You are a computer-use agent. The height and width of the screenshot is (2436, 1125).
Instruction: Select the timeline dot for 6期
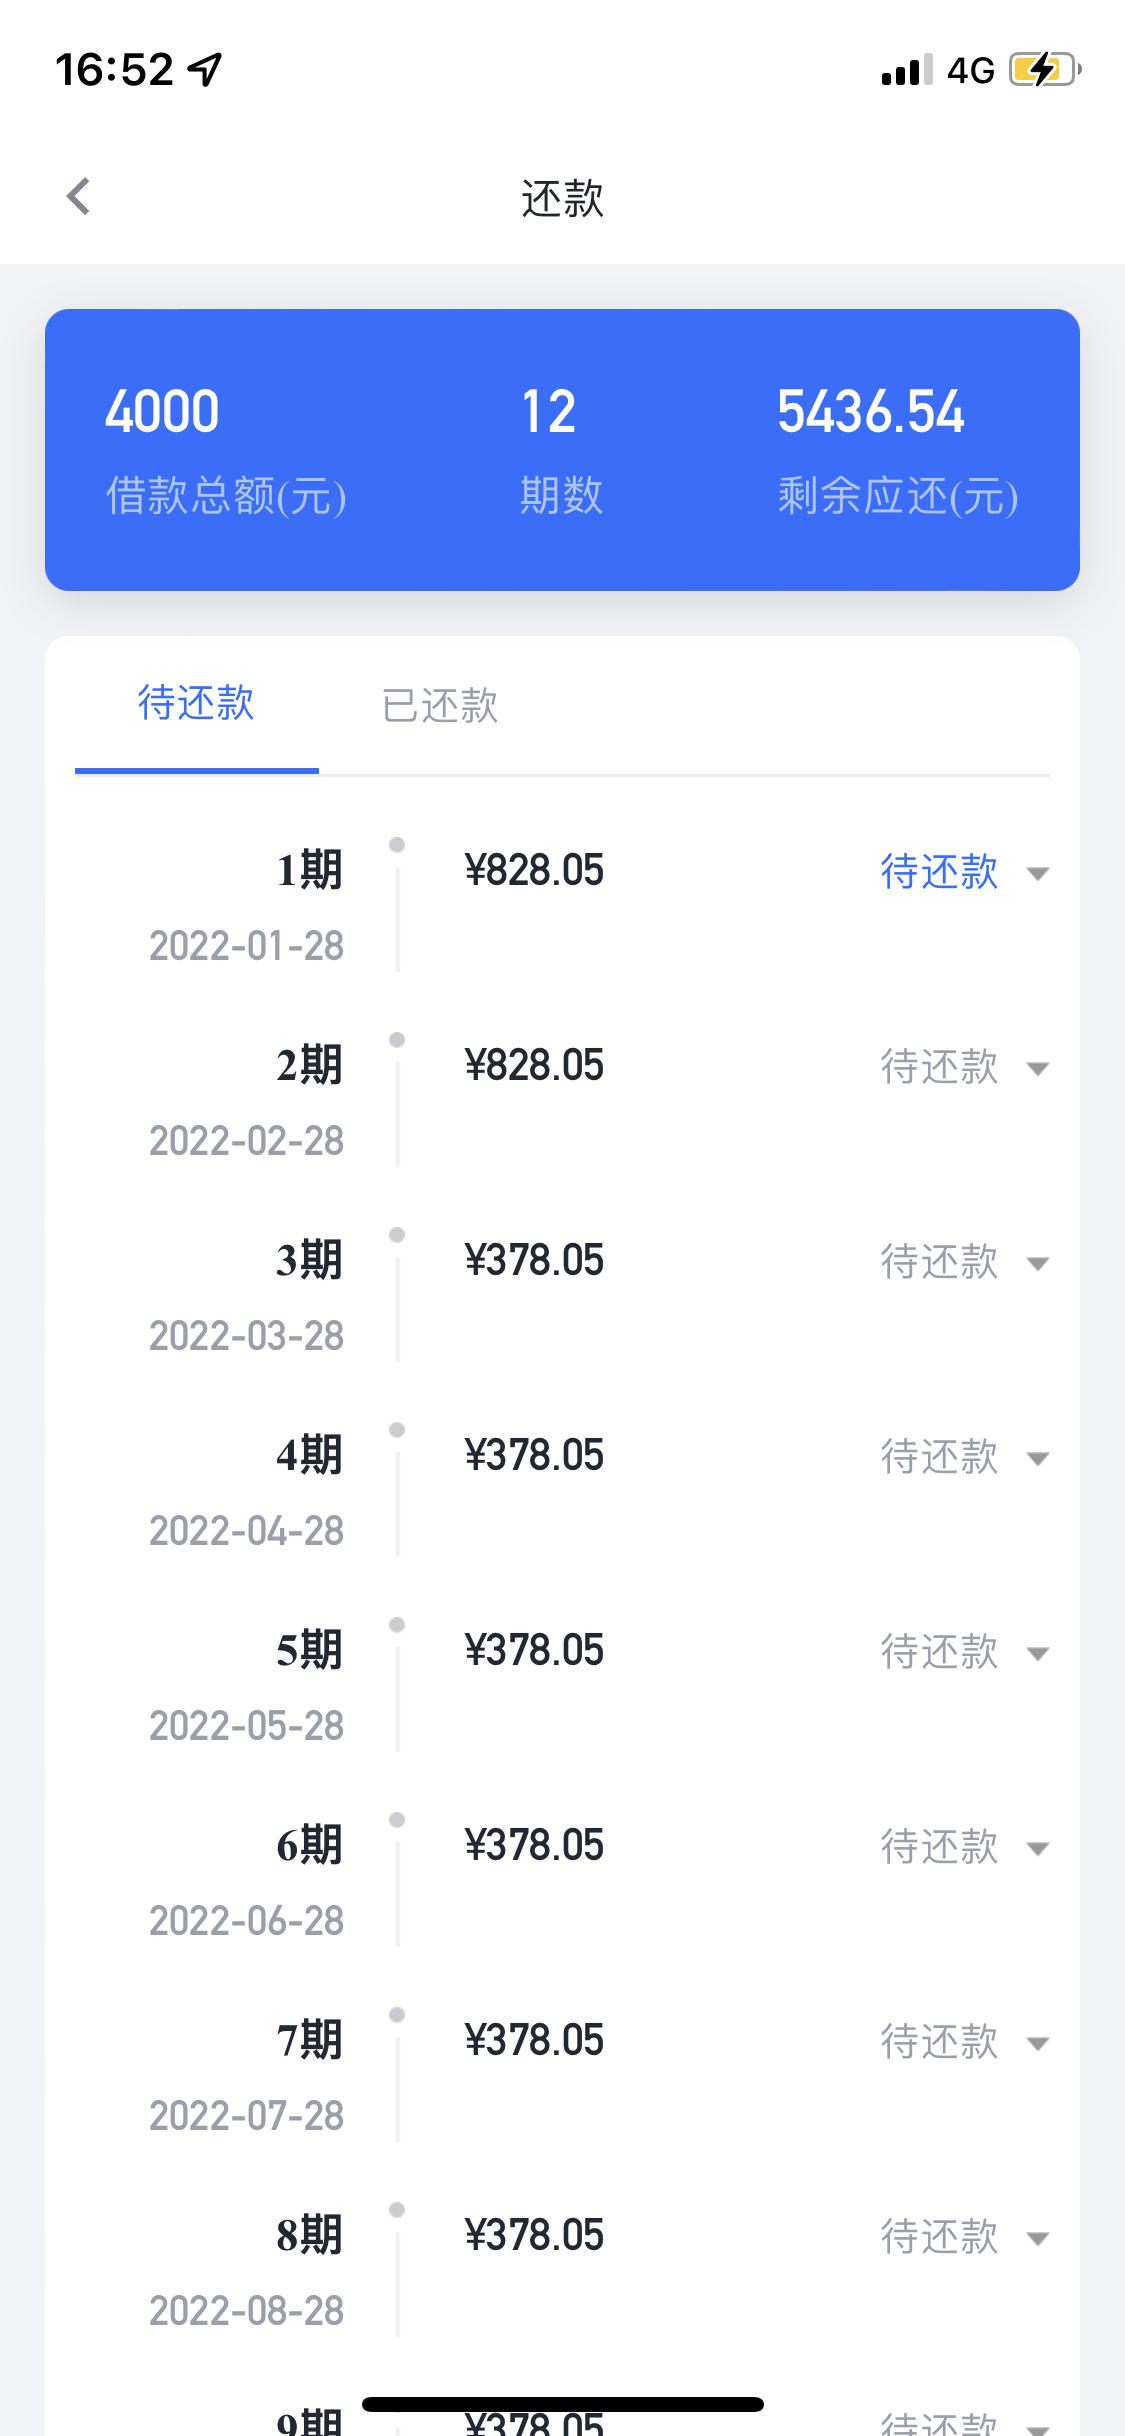(x=397, y=1819)
